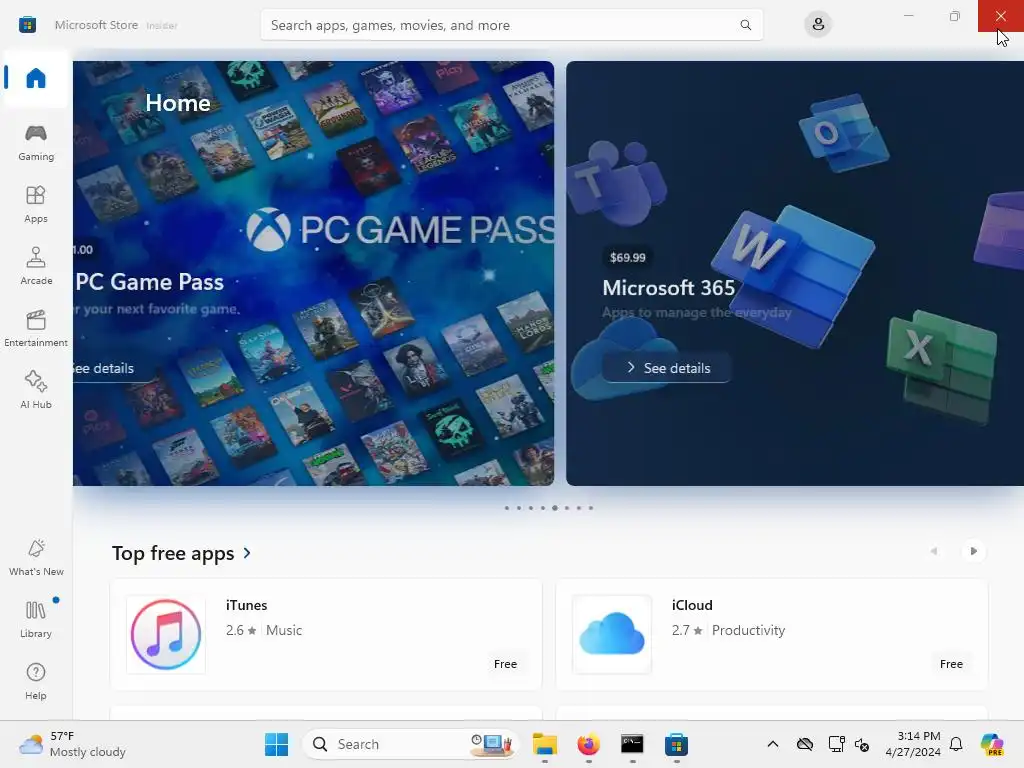Viewport: 1024px width, 768px height.
Task: Open File Explorer from taskbar
Action: (x=545, y=744)
